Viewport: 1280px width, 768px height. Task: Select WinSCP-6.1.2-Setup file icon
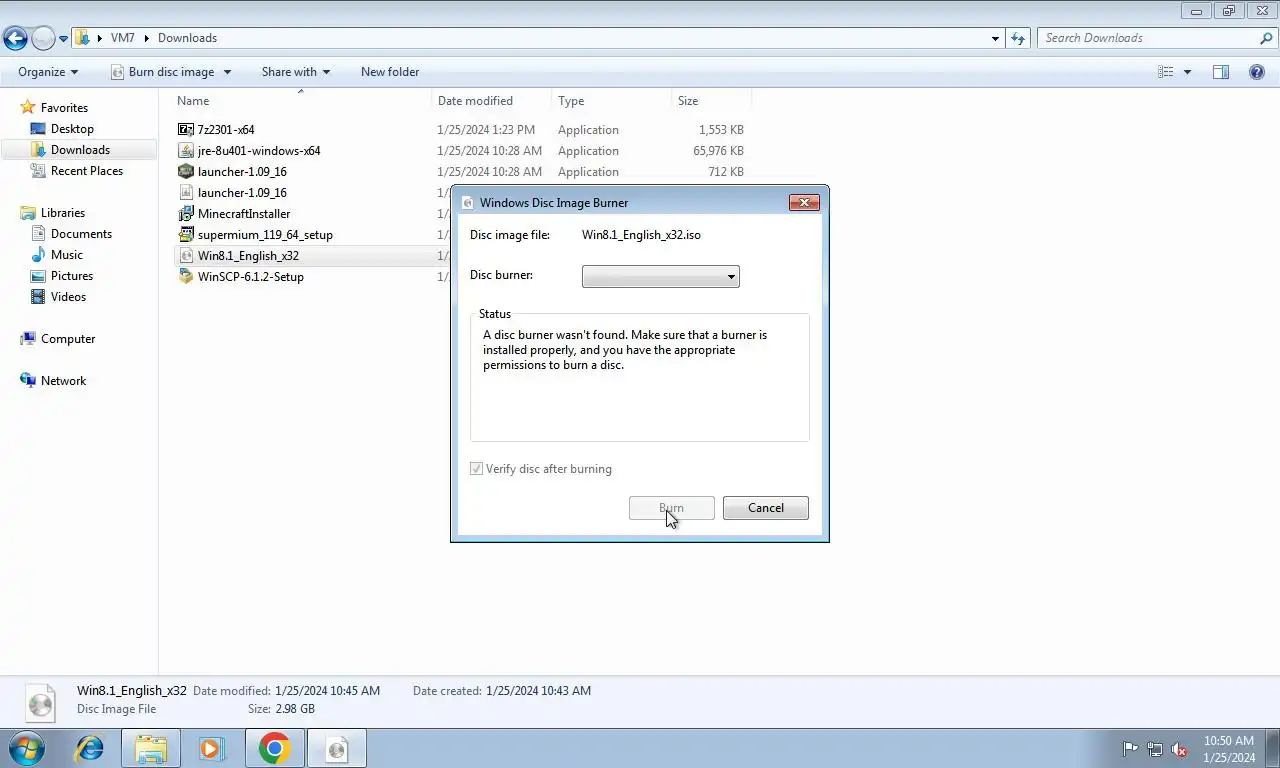click(x=185, y=277)
